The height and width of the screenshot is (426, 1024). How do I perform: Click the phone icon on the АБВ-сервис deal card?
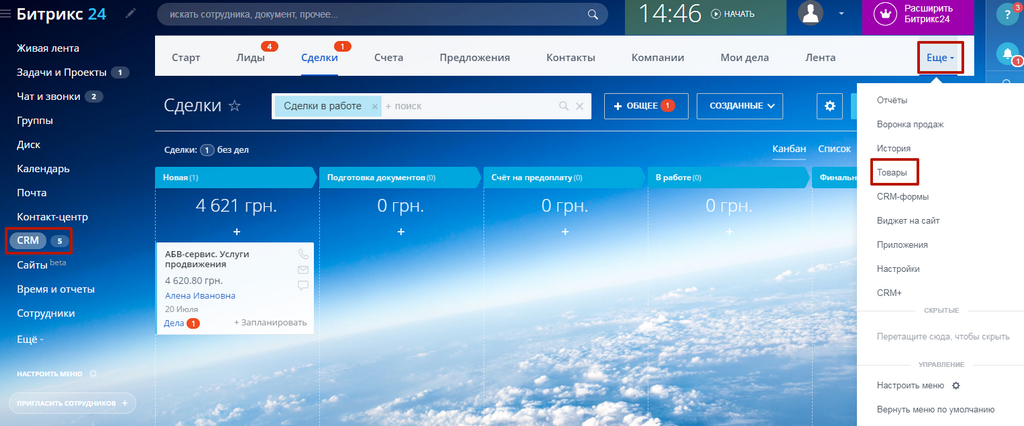click(x=303, y=254)
